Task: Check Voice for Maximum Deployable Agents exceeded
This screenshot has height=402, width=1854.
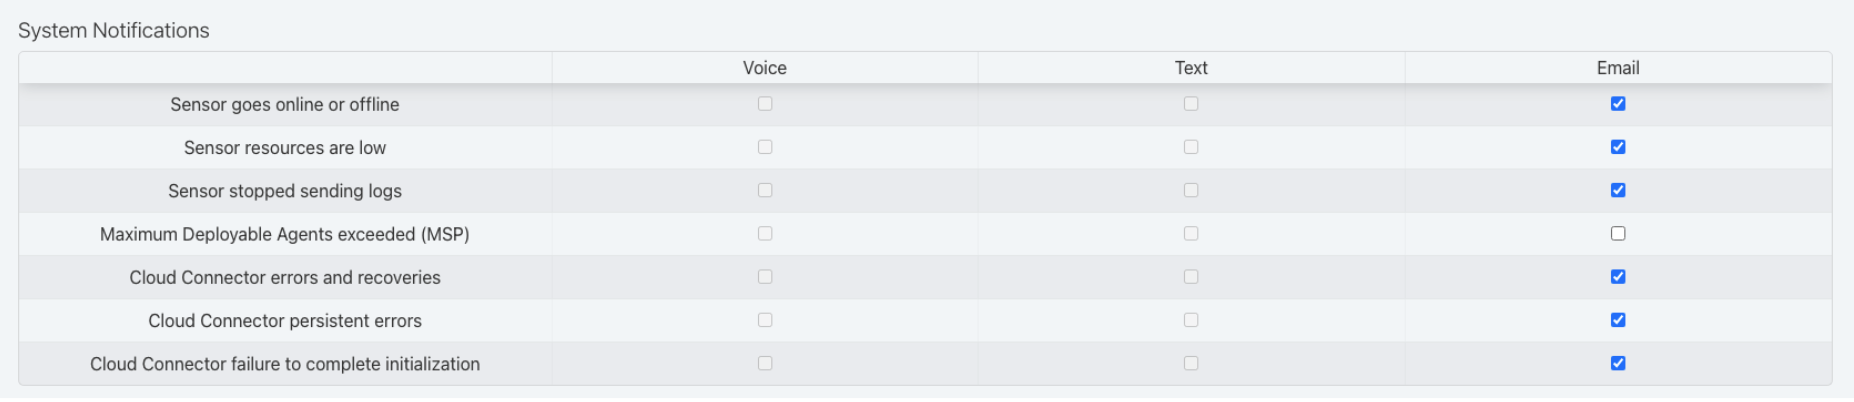Action: [765, 234]
